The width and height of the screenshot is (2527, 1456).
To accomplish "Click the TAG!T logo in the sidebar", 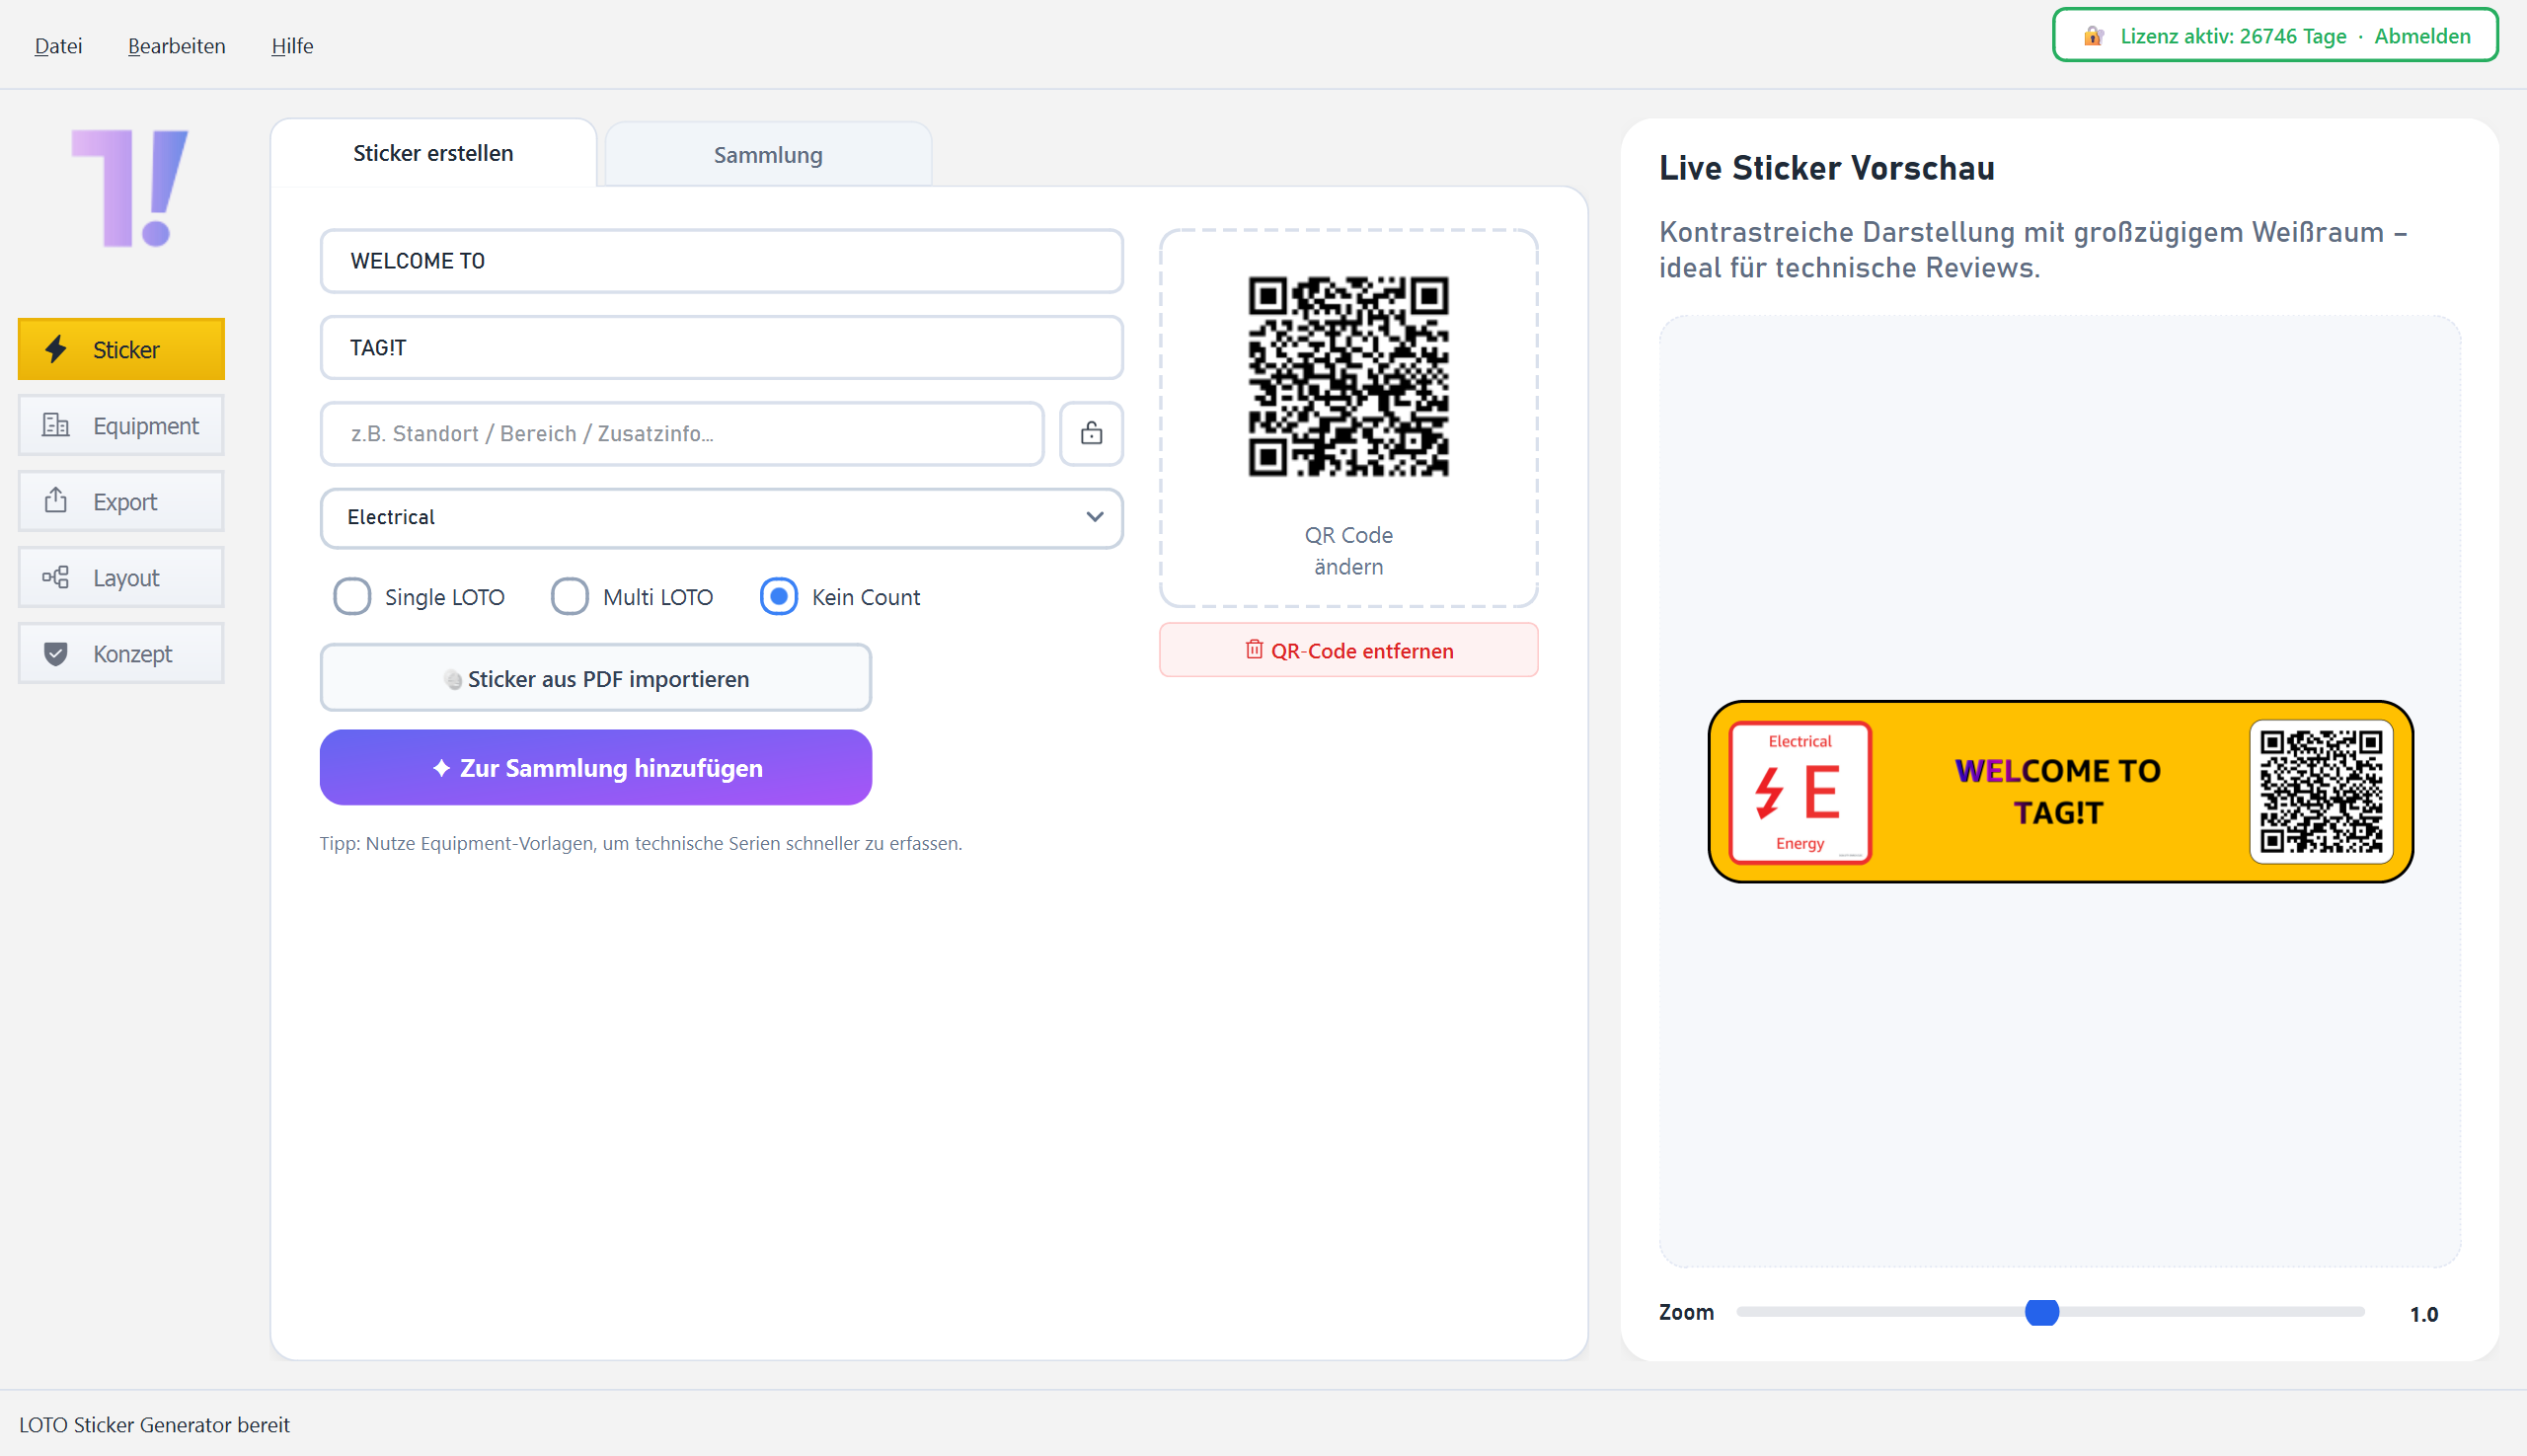I will [x=130, y=188].
